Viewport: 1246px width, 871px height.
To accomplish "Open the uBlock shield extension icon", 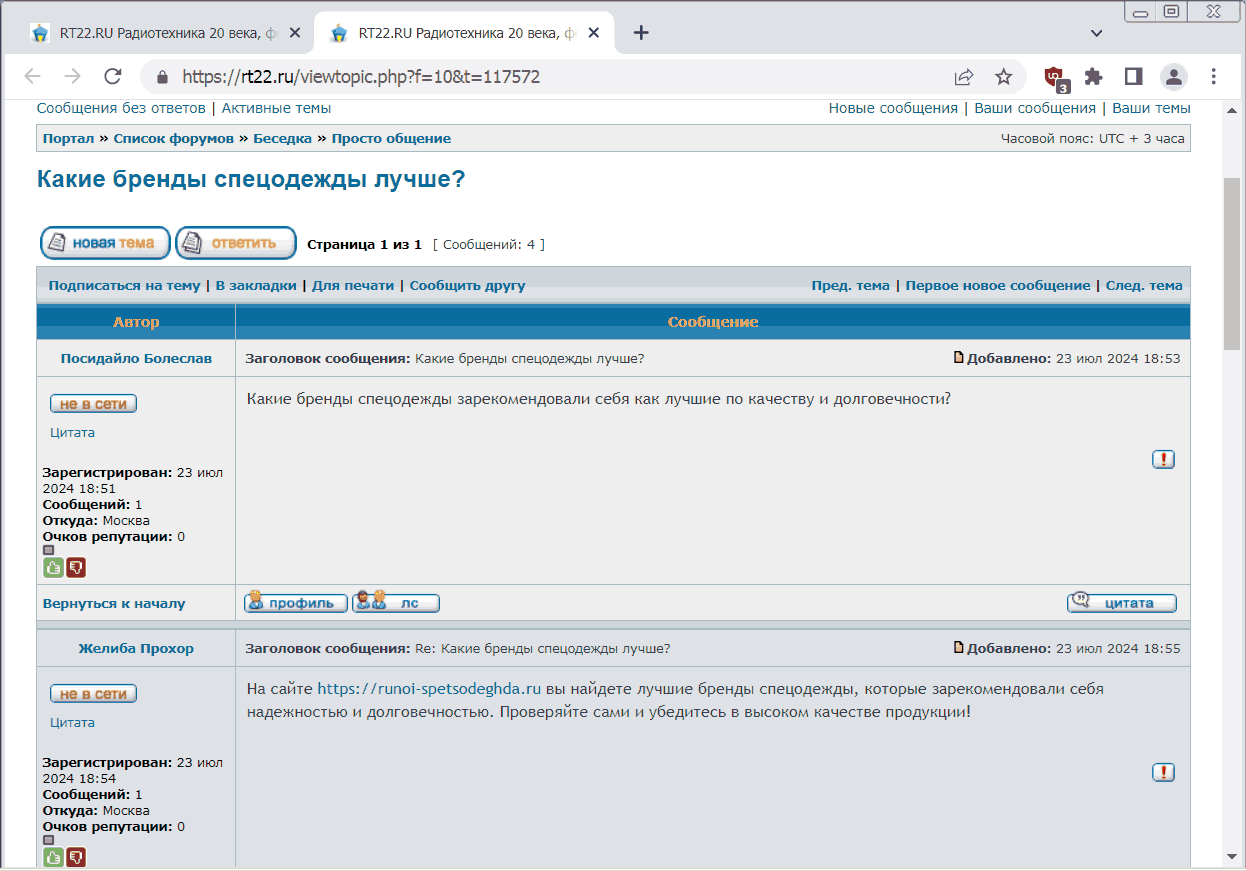I will (x=1054, y=77).
